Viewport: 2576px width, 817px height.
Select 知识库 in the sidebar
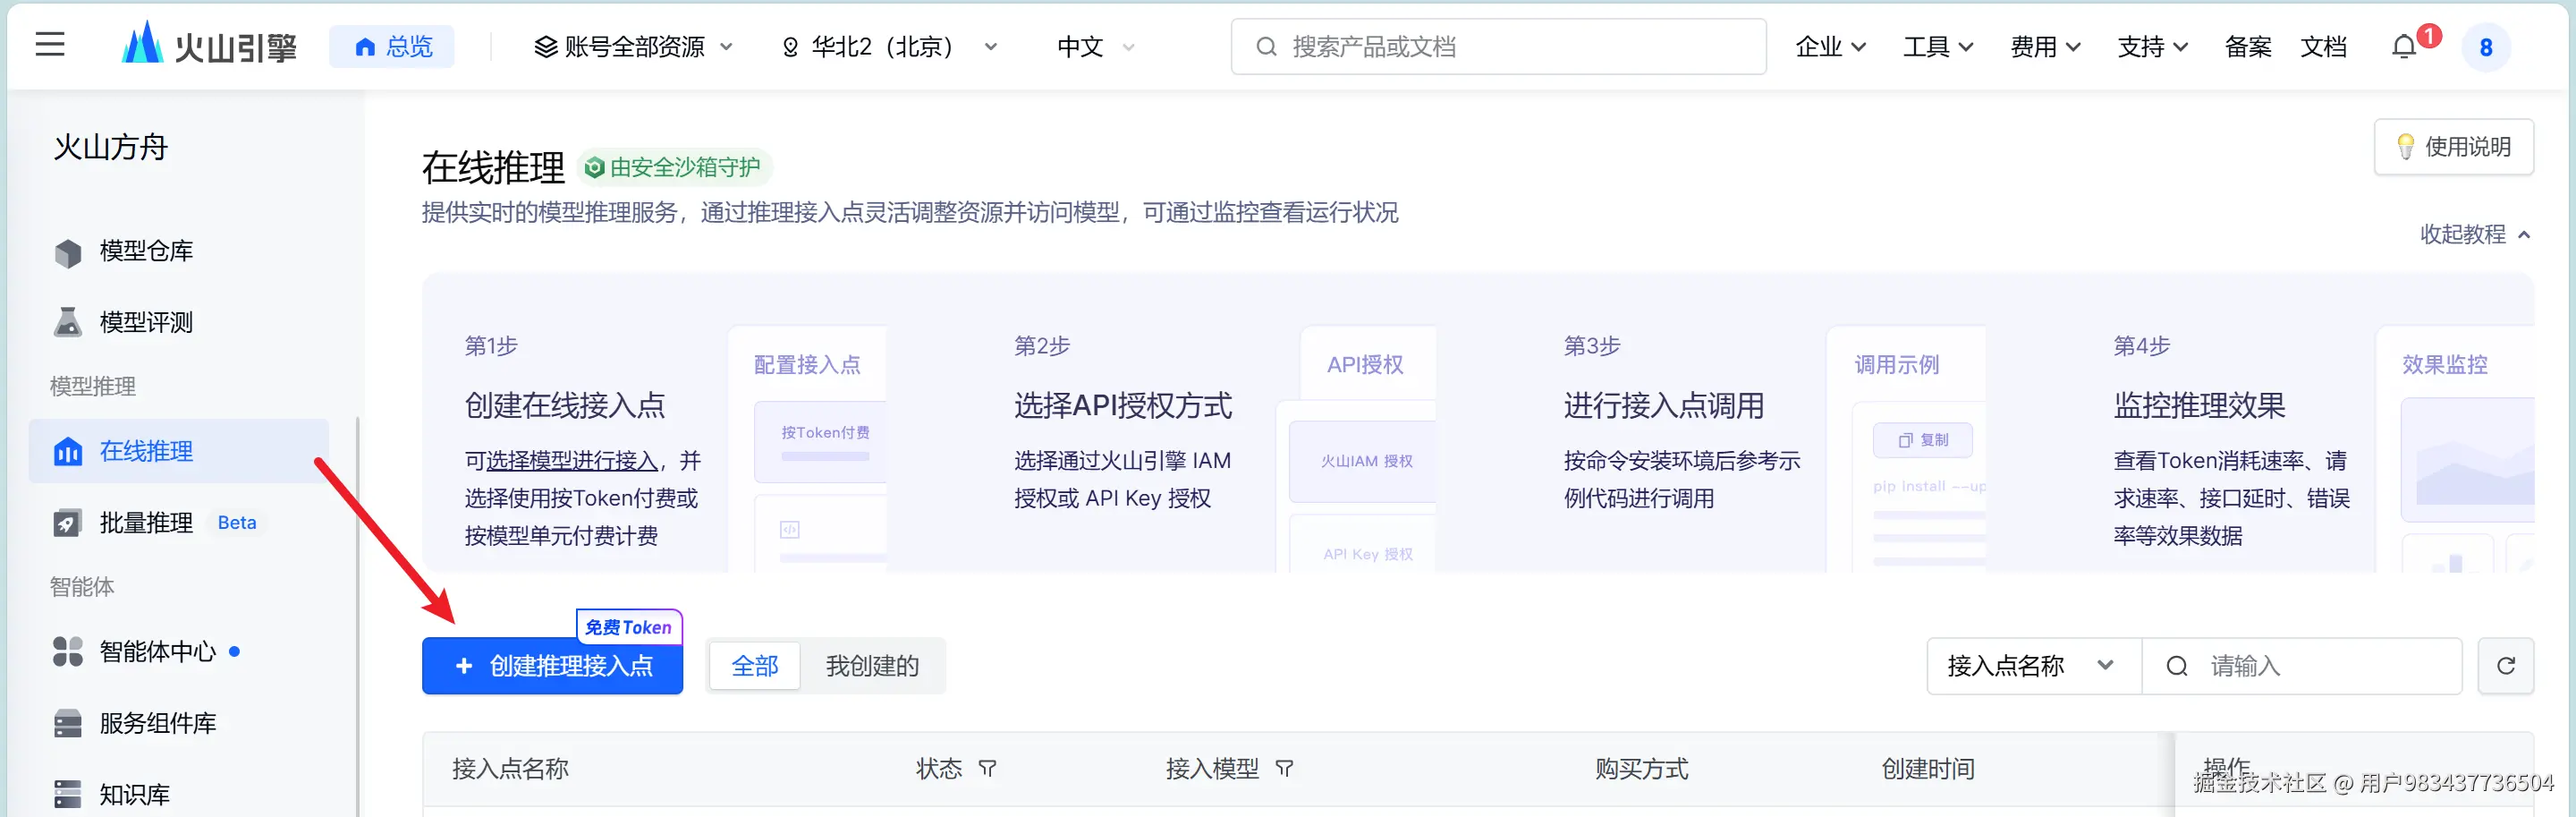[x=135, y=795]
